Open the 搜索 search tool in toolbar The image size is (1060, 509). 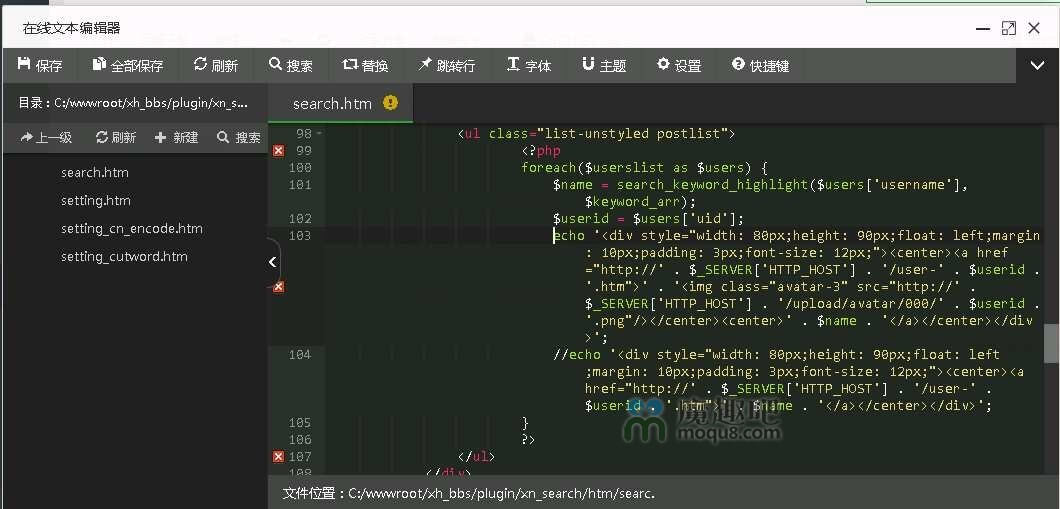click(x=291, y=66)
